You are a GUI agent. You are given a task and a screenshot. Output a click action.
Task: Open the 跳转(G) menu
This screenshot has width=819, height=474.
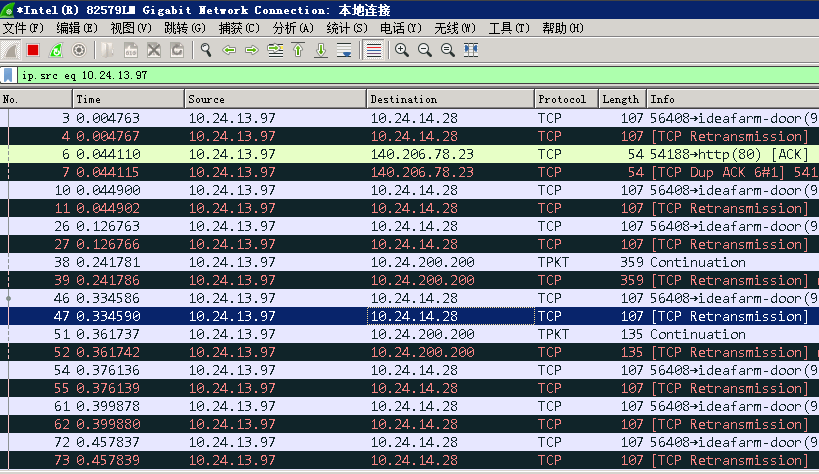click(184, 28)
